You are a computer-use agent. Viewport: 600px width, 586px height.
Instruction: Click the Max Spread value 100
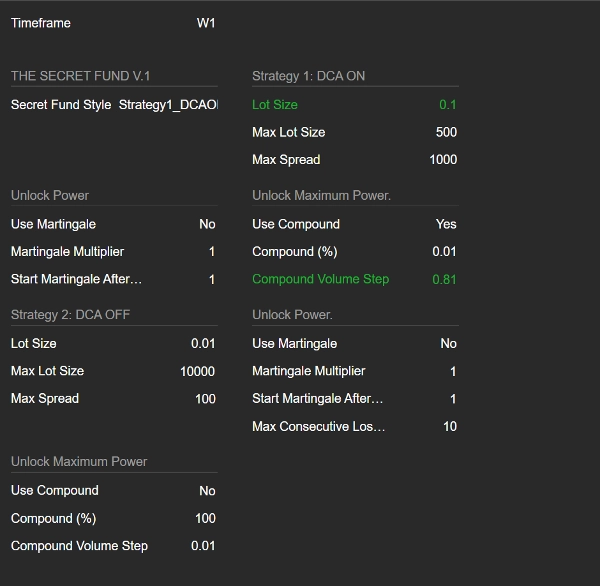(205, 399)
